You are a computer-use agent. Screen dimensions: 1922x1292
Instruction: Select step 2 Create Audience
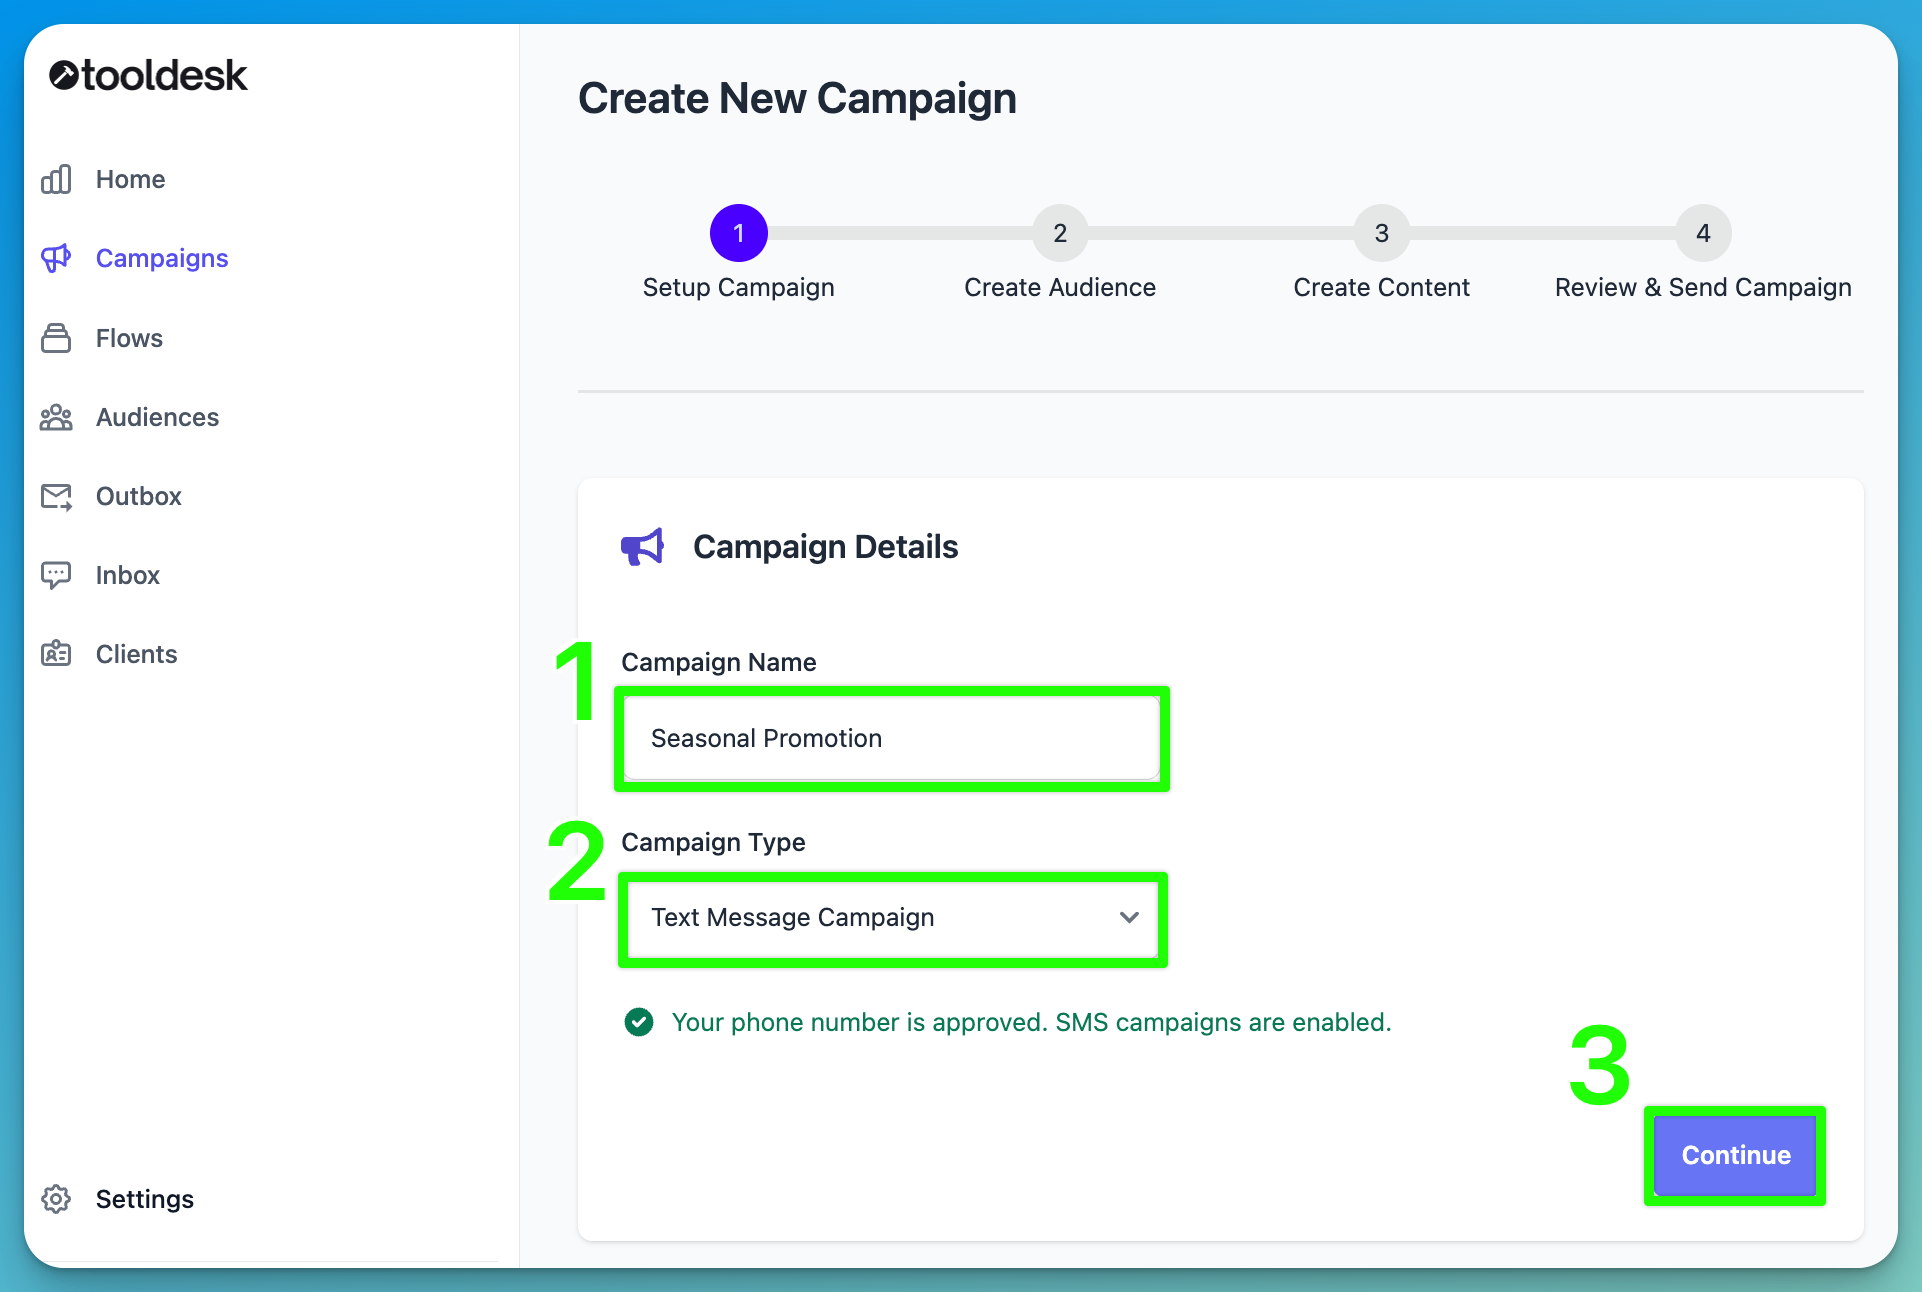[x=1060, y=233]
